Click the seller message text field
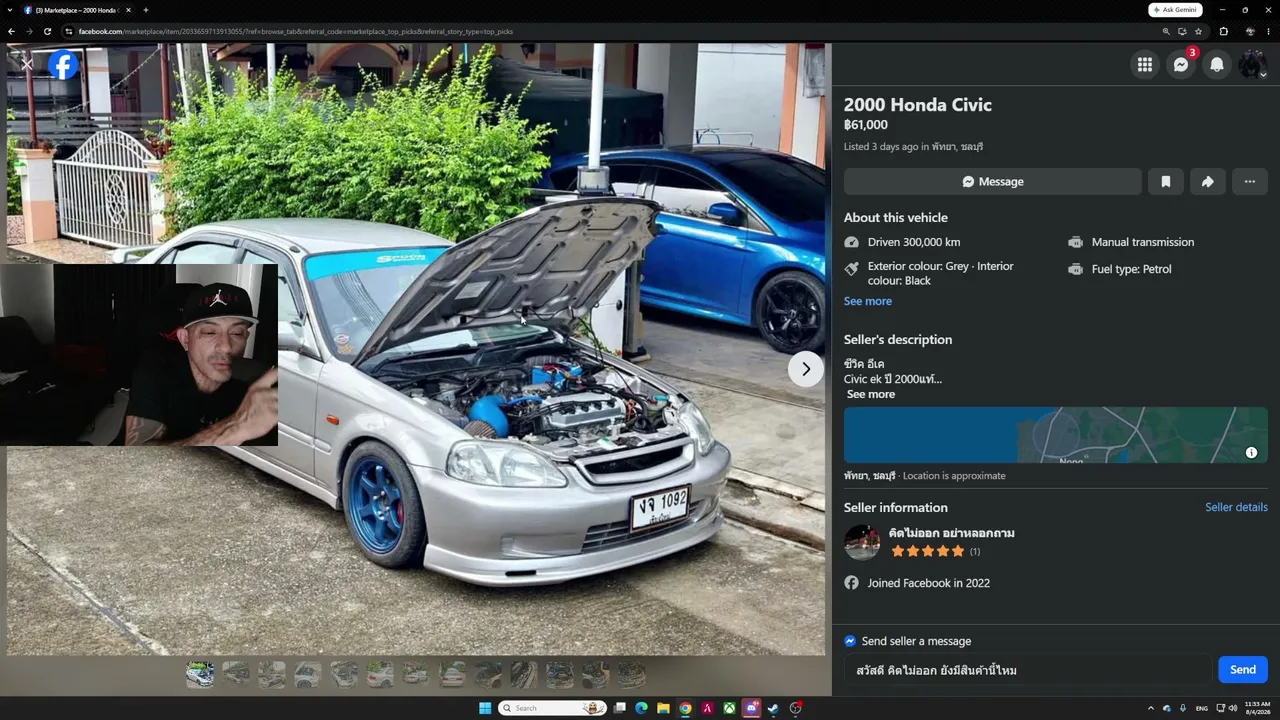 click(1028, 670)
